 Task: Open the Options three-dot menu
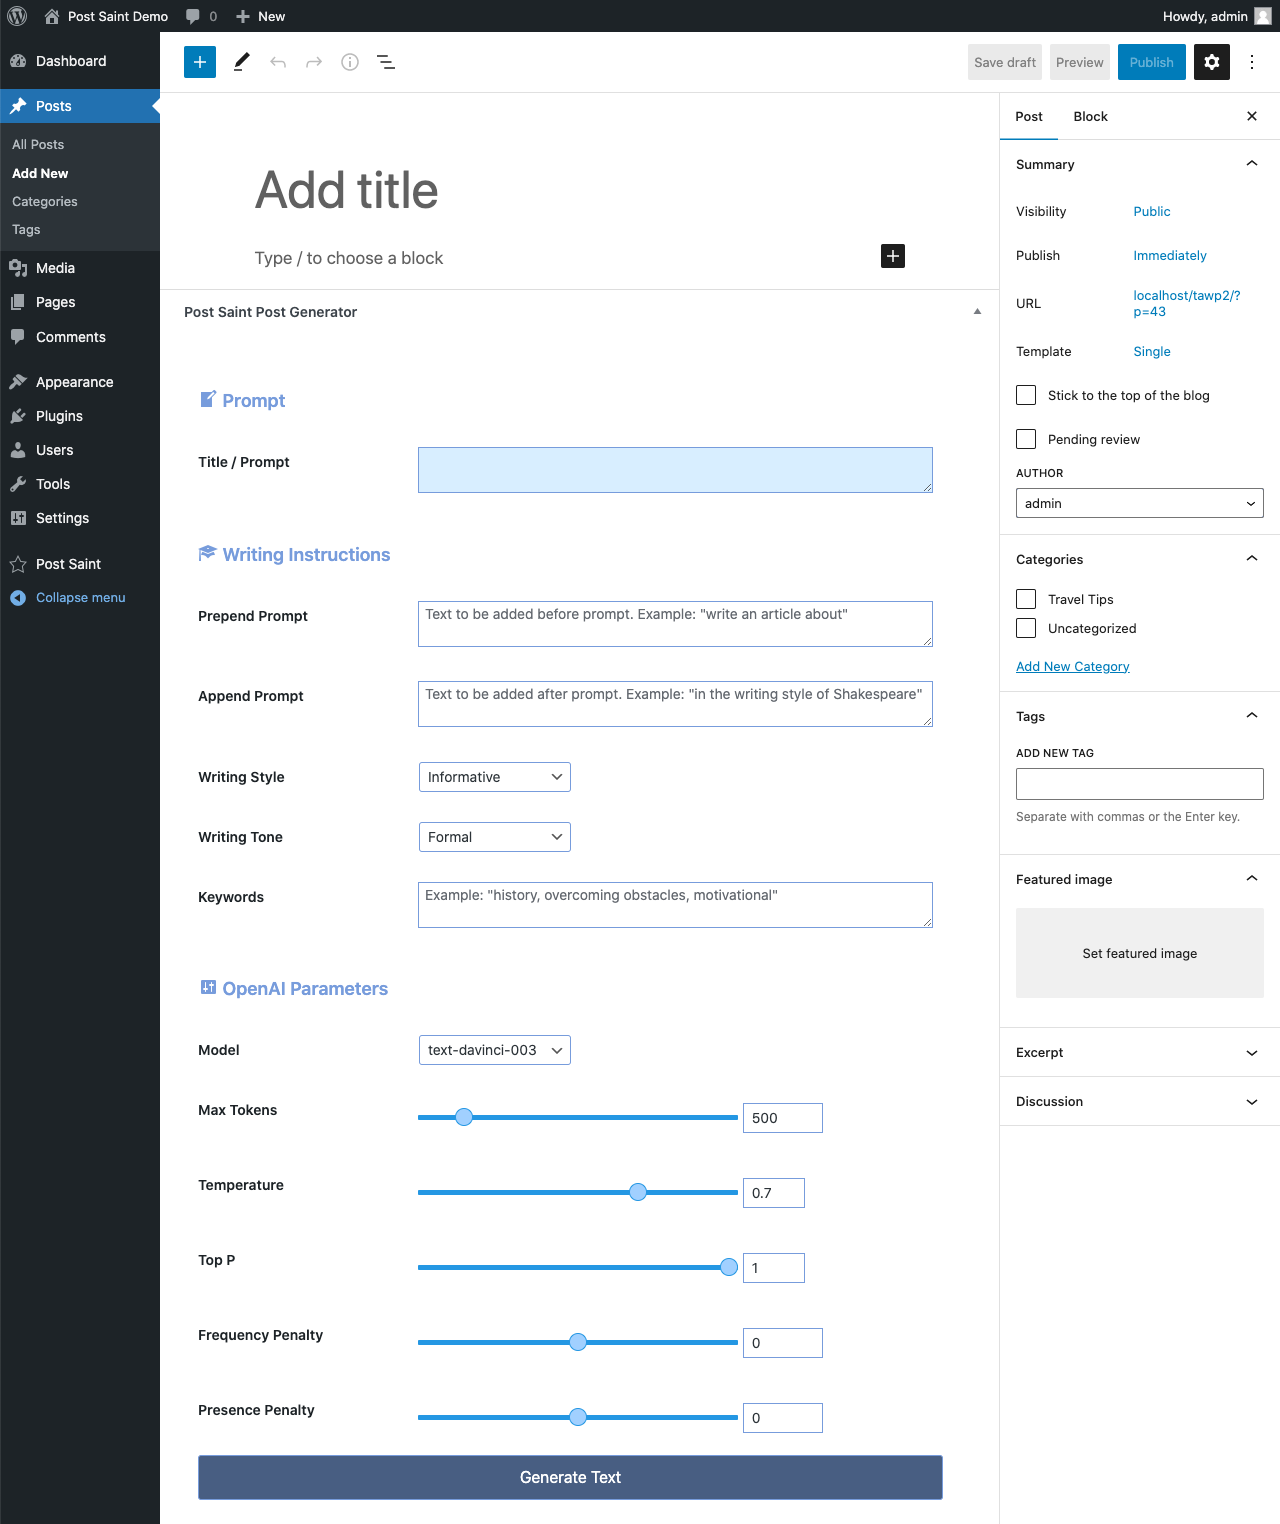(1252, 62)
